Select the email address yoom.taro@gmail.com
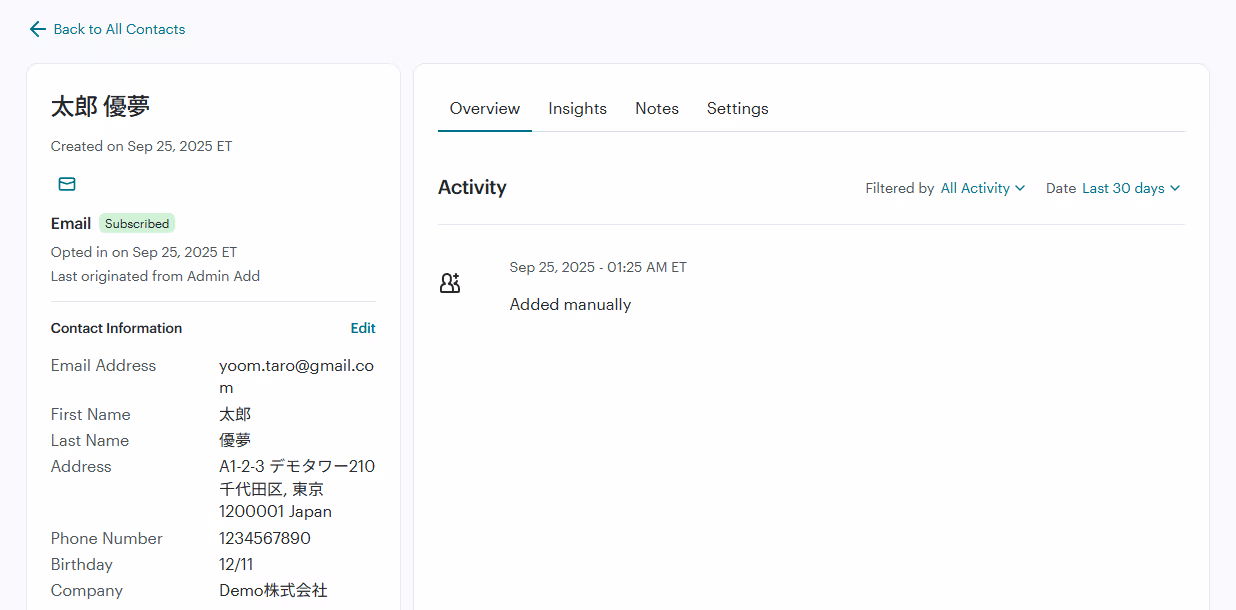Image resolution: width=1236 pixels, height=610 pixels. coord(297,376)
